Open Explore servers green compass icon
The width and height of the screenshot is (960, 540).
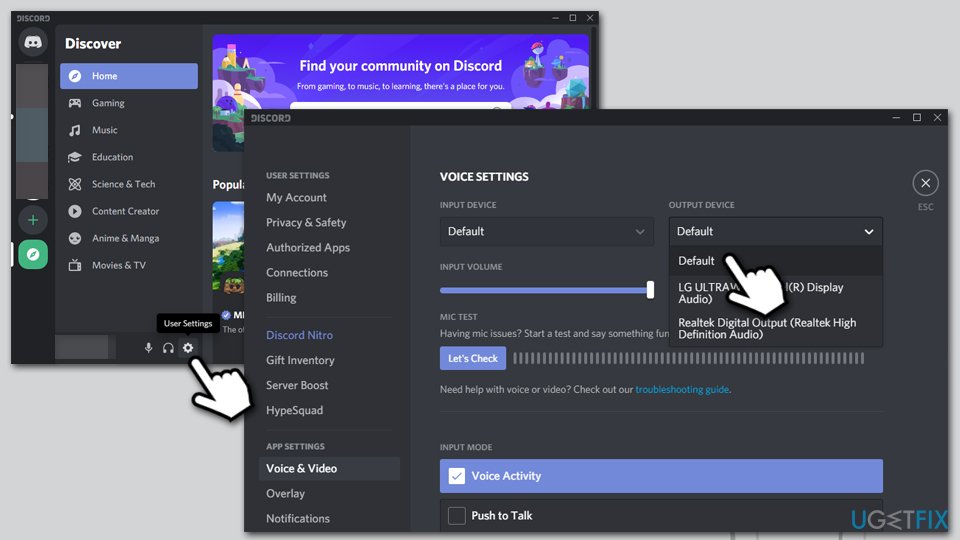tap(33, 255)
